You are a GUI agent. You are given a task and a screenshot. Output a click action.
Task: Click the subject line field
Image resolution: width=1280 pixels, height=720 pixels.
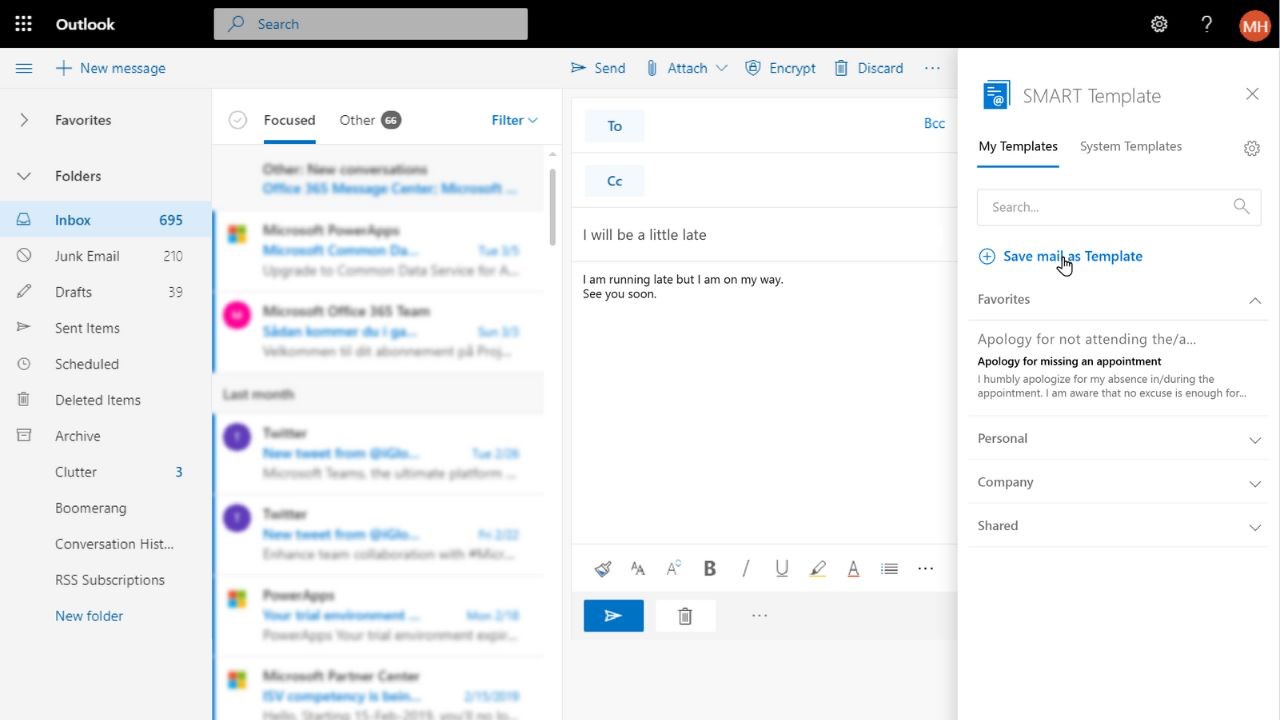click(765, 235)
